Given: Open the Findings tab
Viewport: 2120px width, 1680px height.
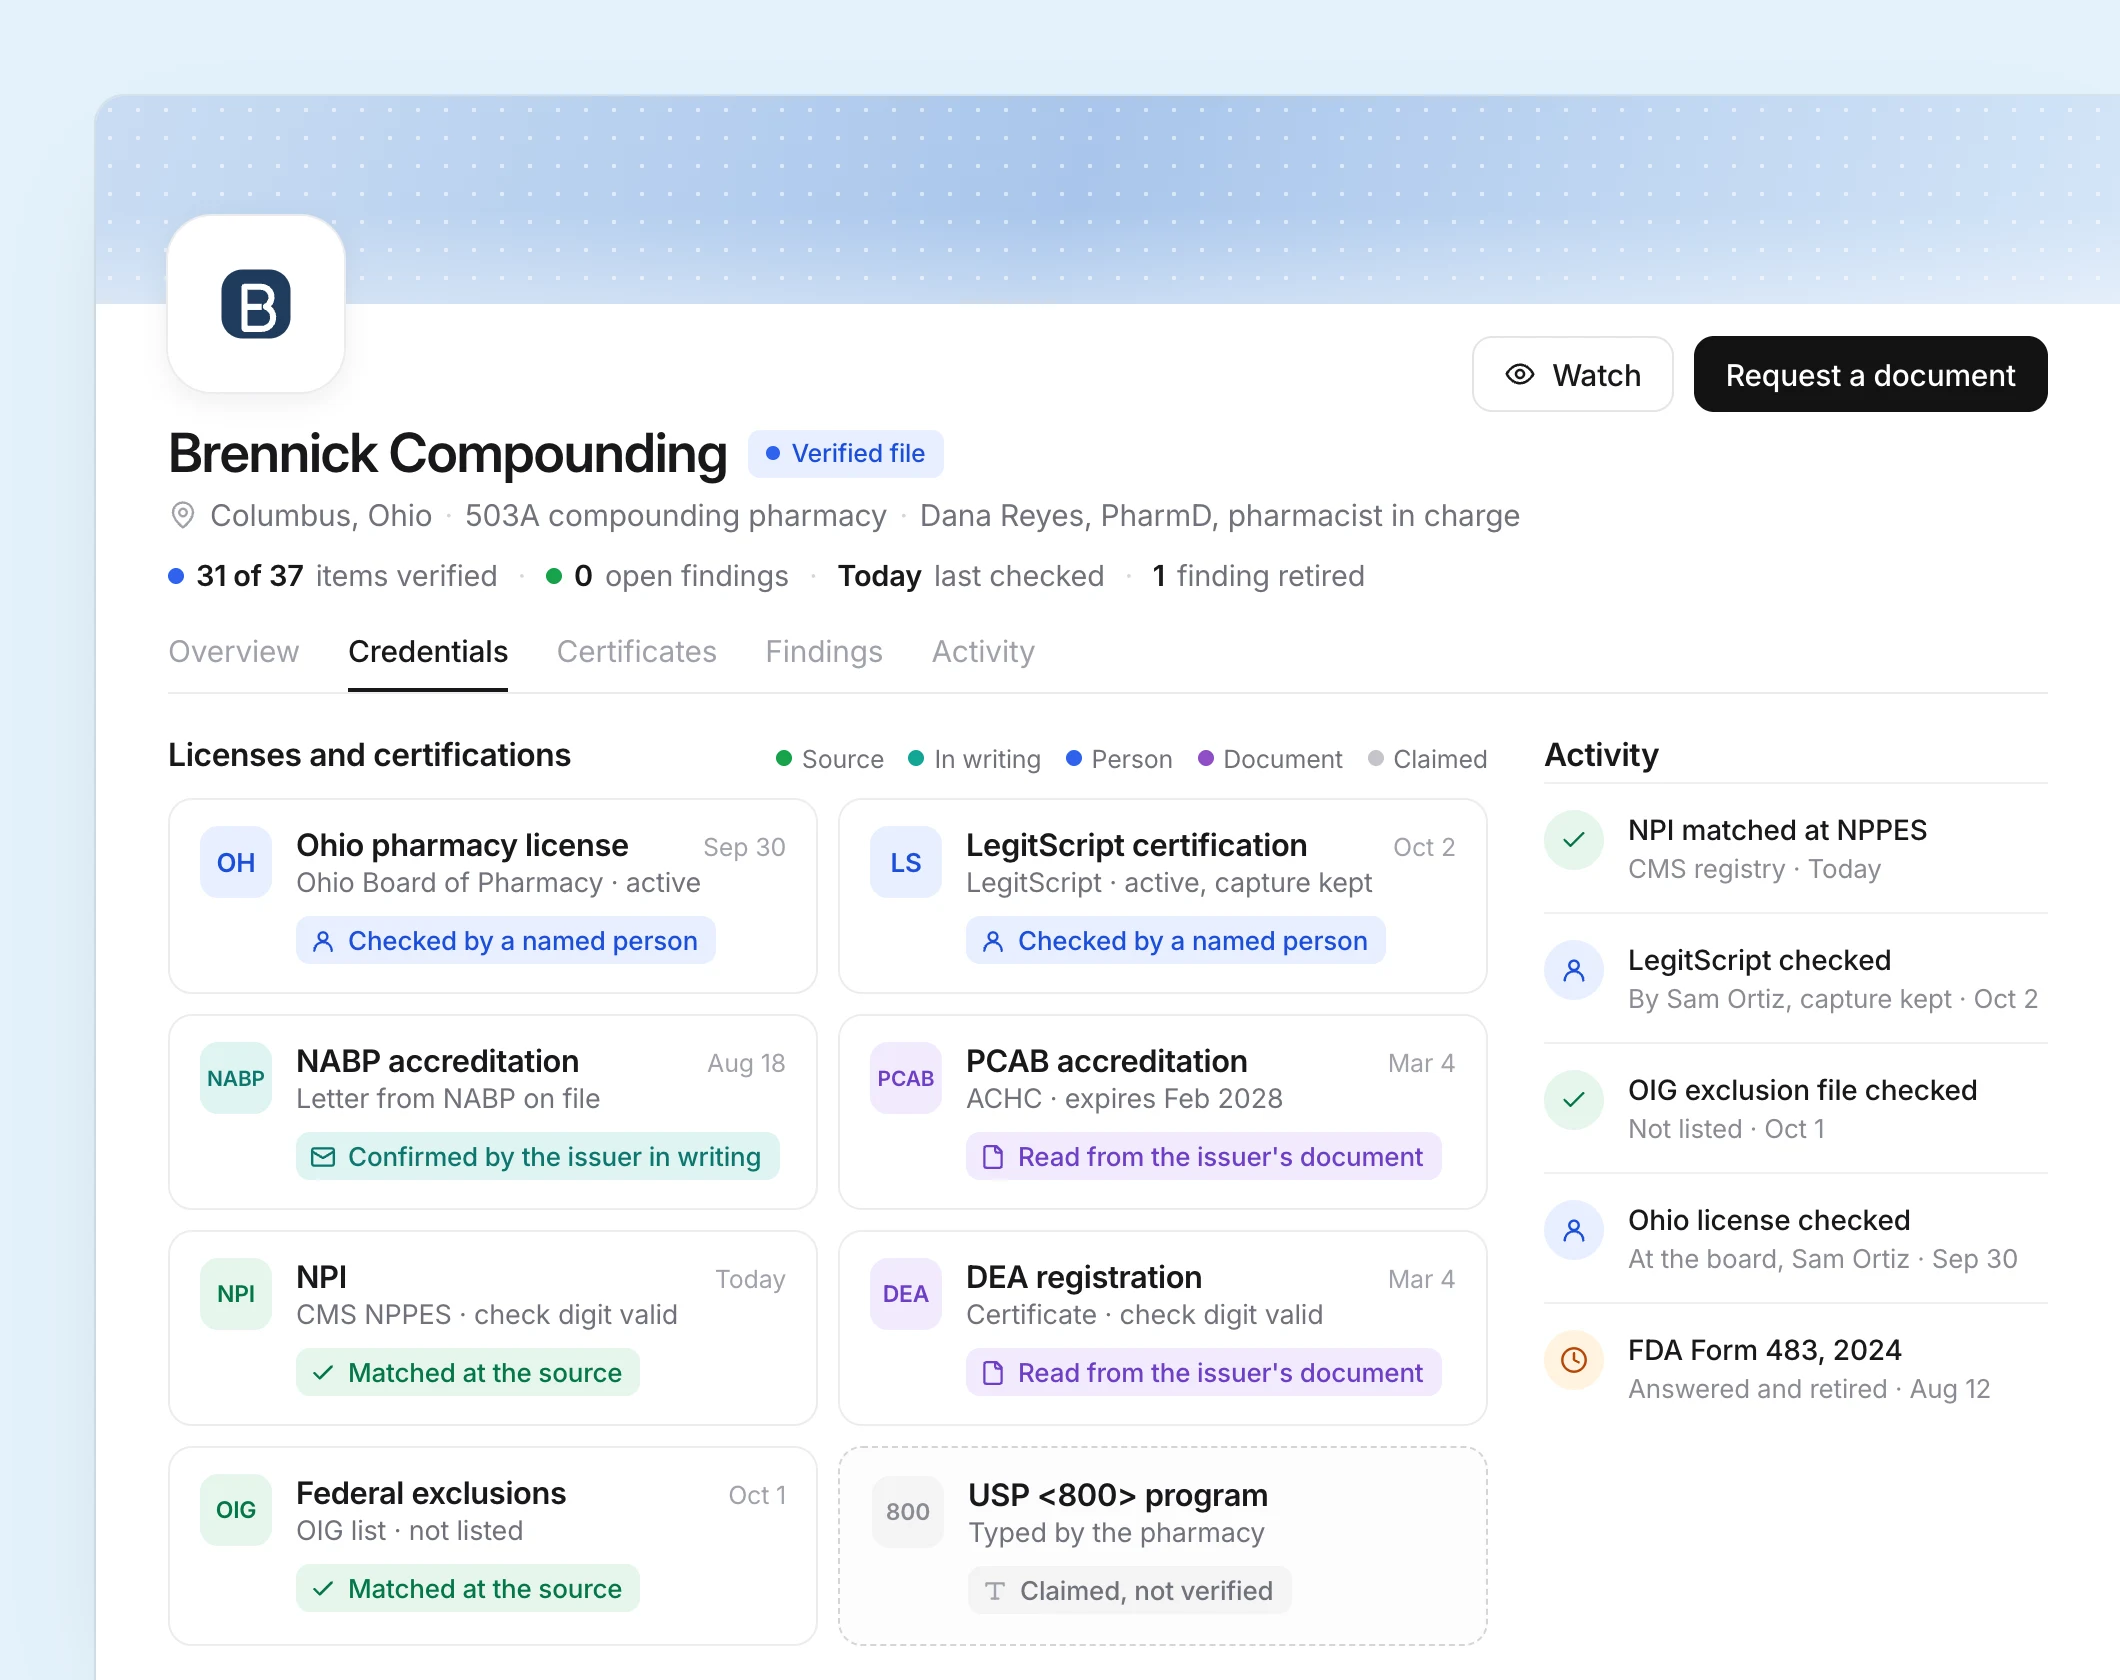Looking at the screenshot, I should (824, 652).
